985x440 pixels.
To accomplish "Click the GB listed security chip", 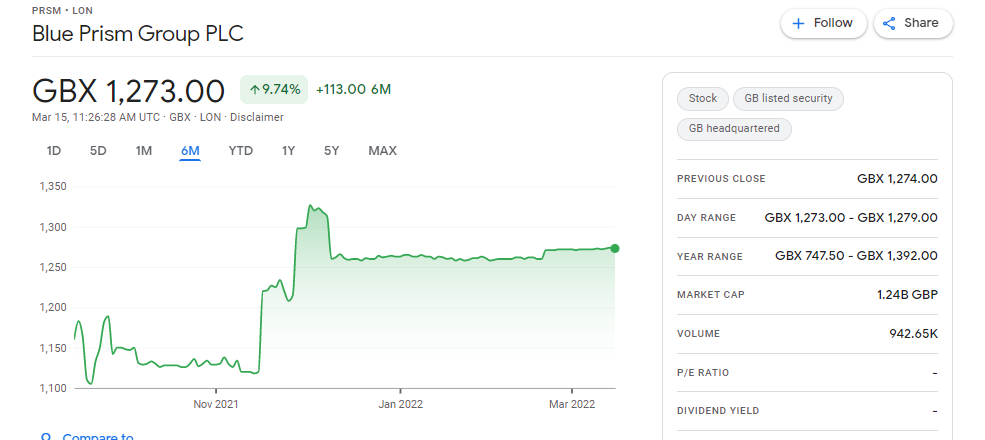I will 788,99.
